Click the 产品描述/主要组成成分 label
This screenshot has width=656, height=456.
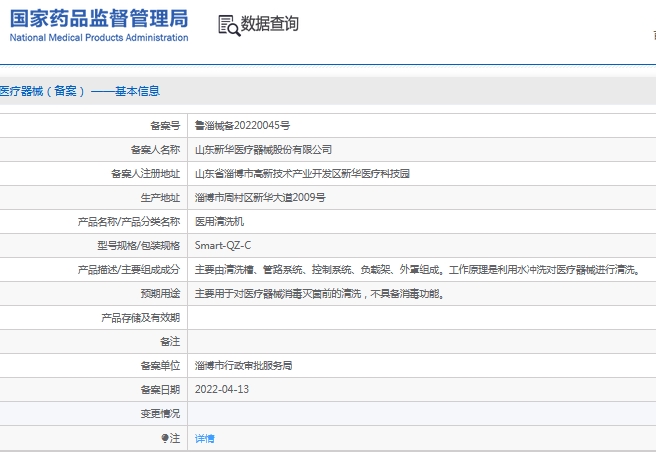(x=129, y=269)
